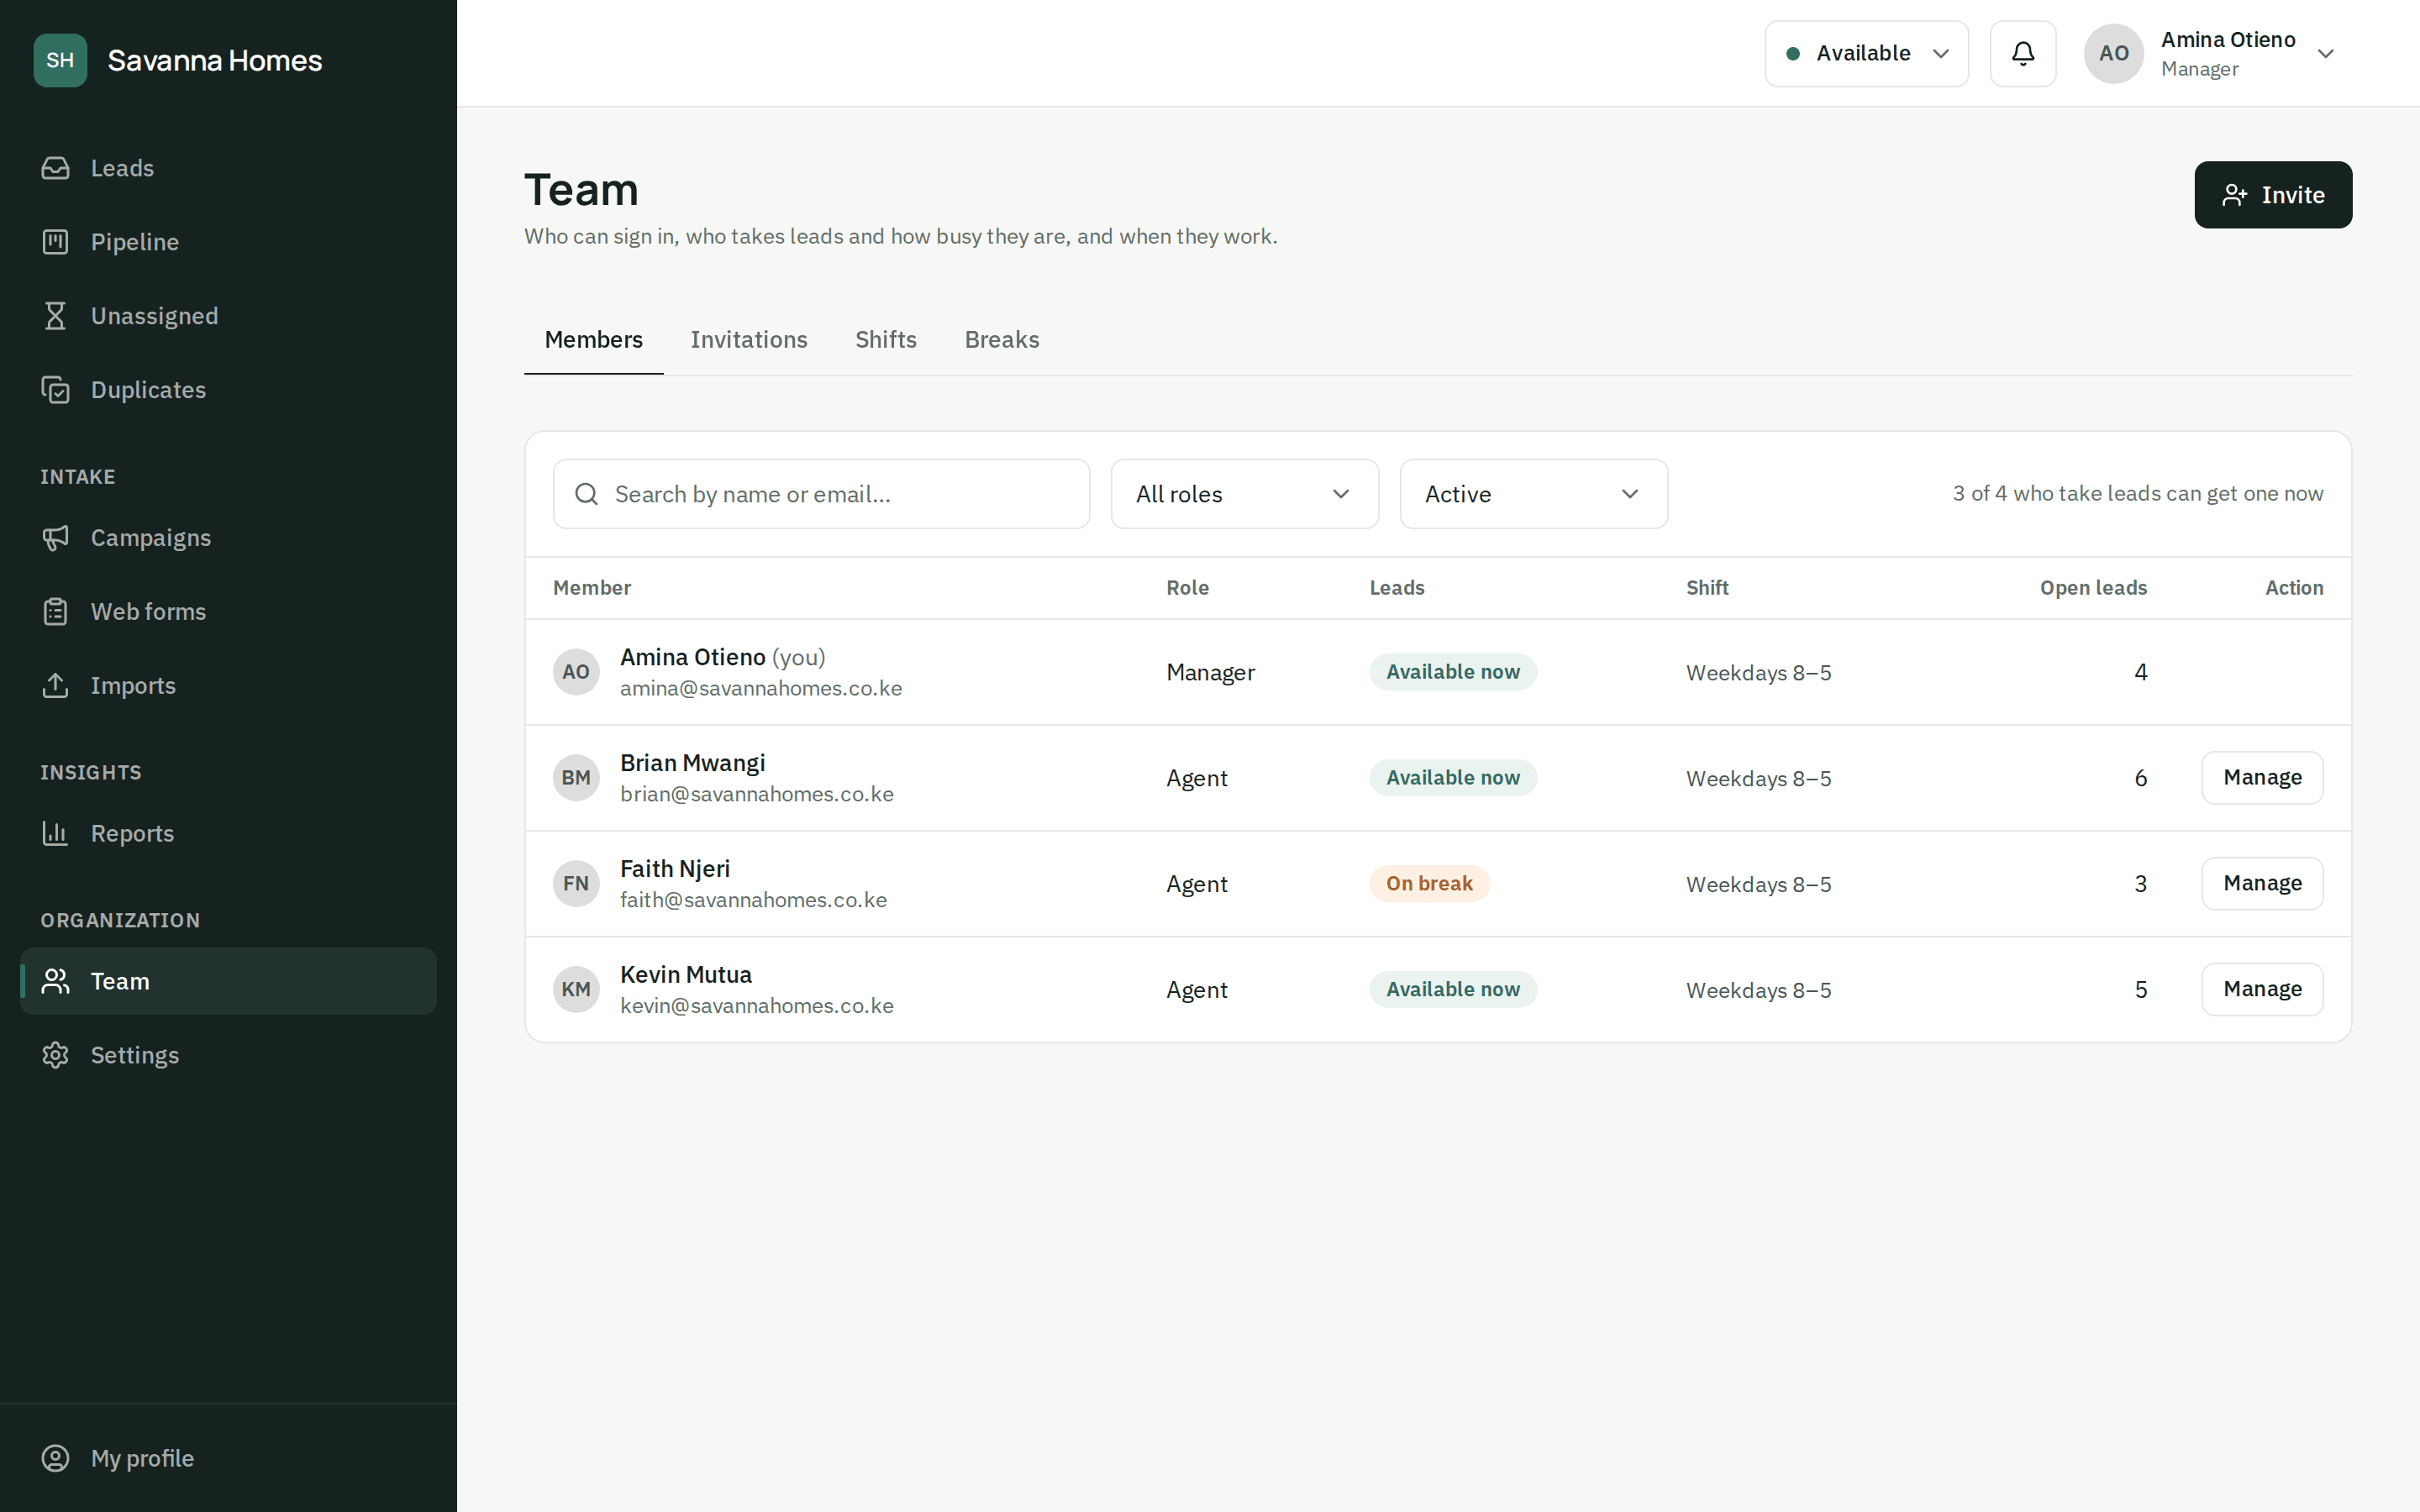Click the Shift column header
This screenshot has height=1512, width=2420.
tap(1706, 588)
